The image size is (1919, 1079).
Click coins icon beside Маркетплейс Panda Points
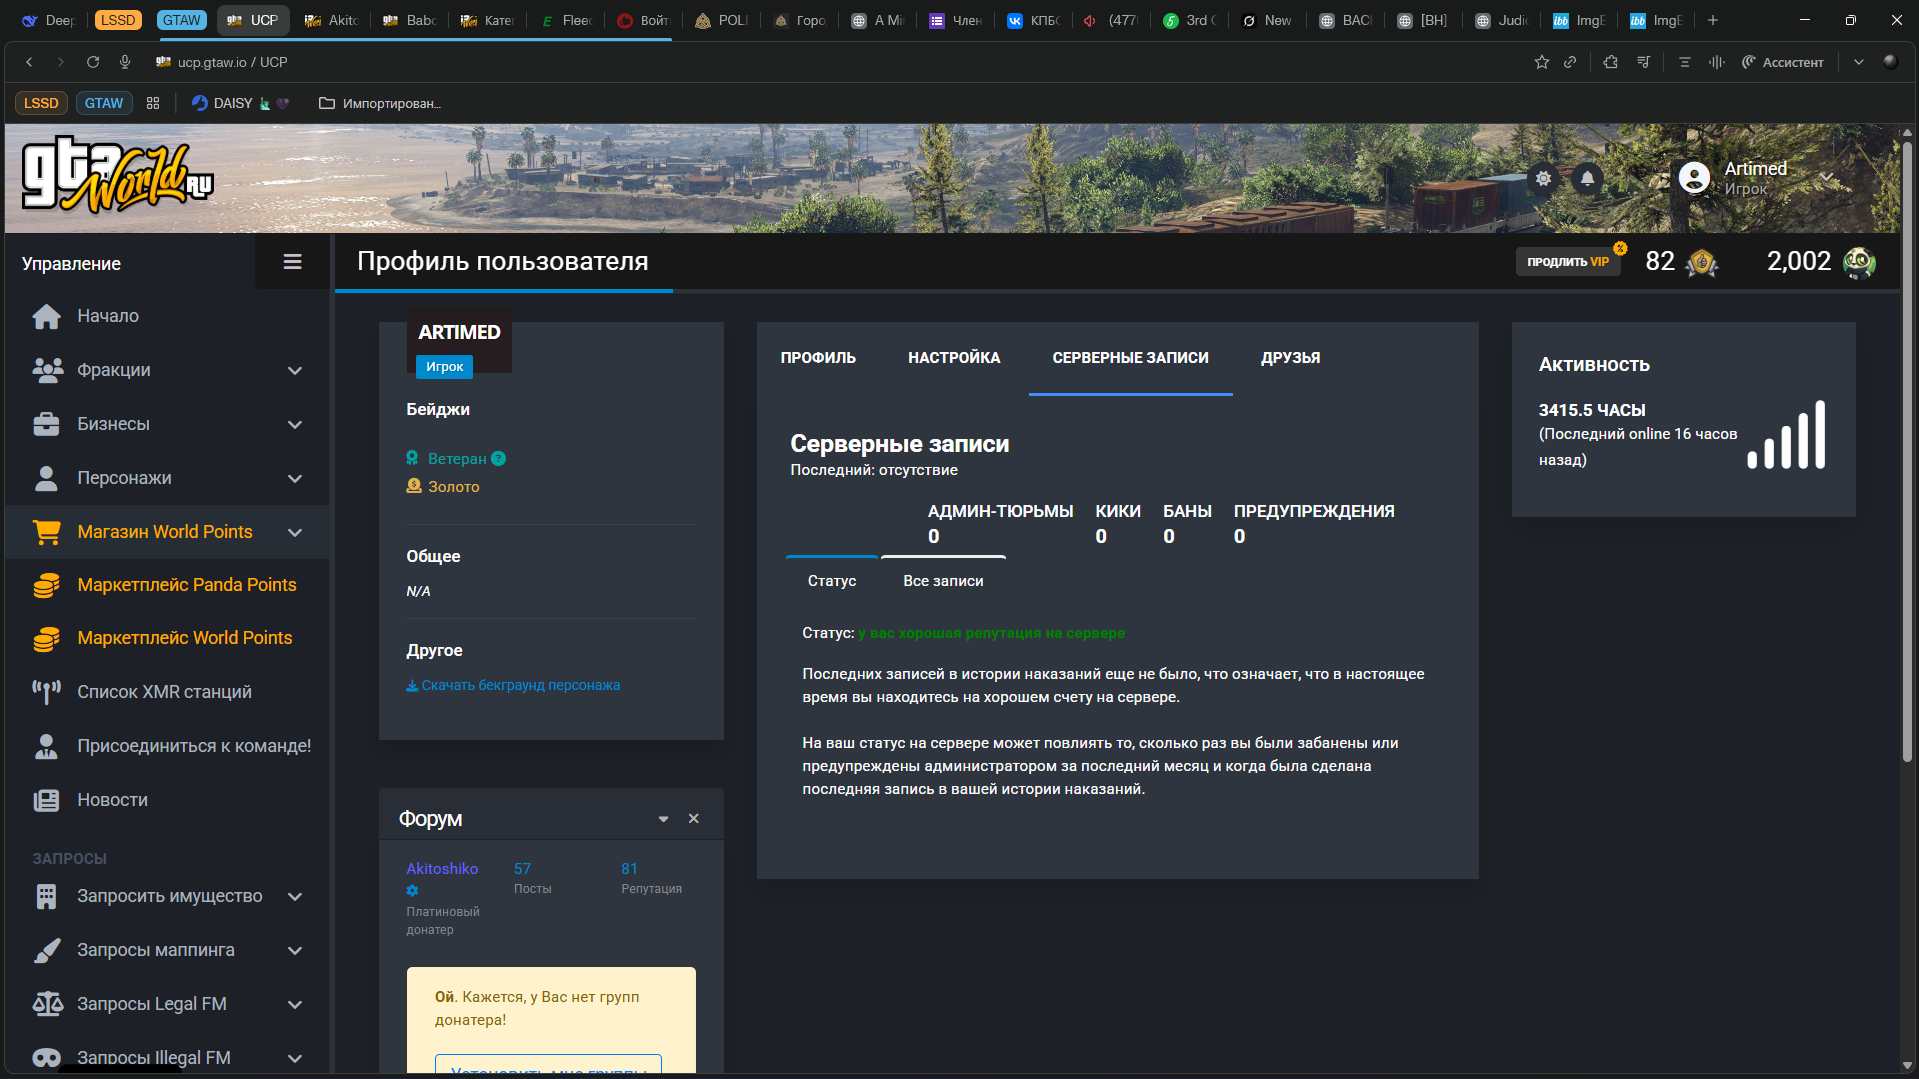point(46,585)
